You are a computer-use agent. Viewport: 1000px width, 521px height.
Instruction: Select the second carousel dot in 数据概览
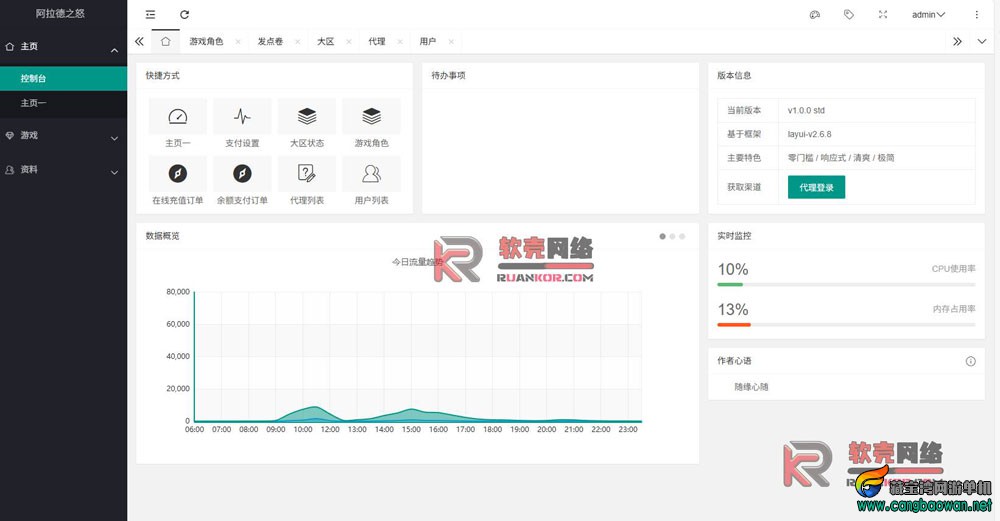click(672, 237)
